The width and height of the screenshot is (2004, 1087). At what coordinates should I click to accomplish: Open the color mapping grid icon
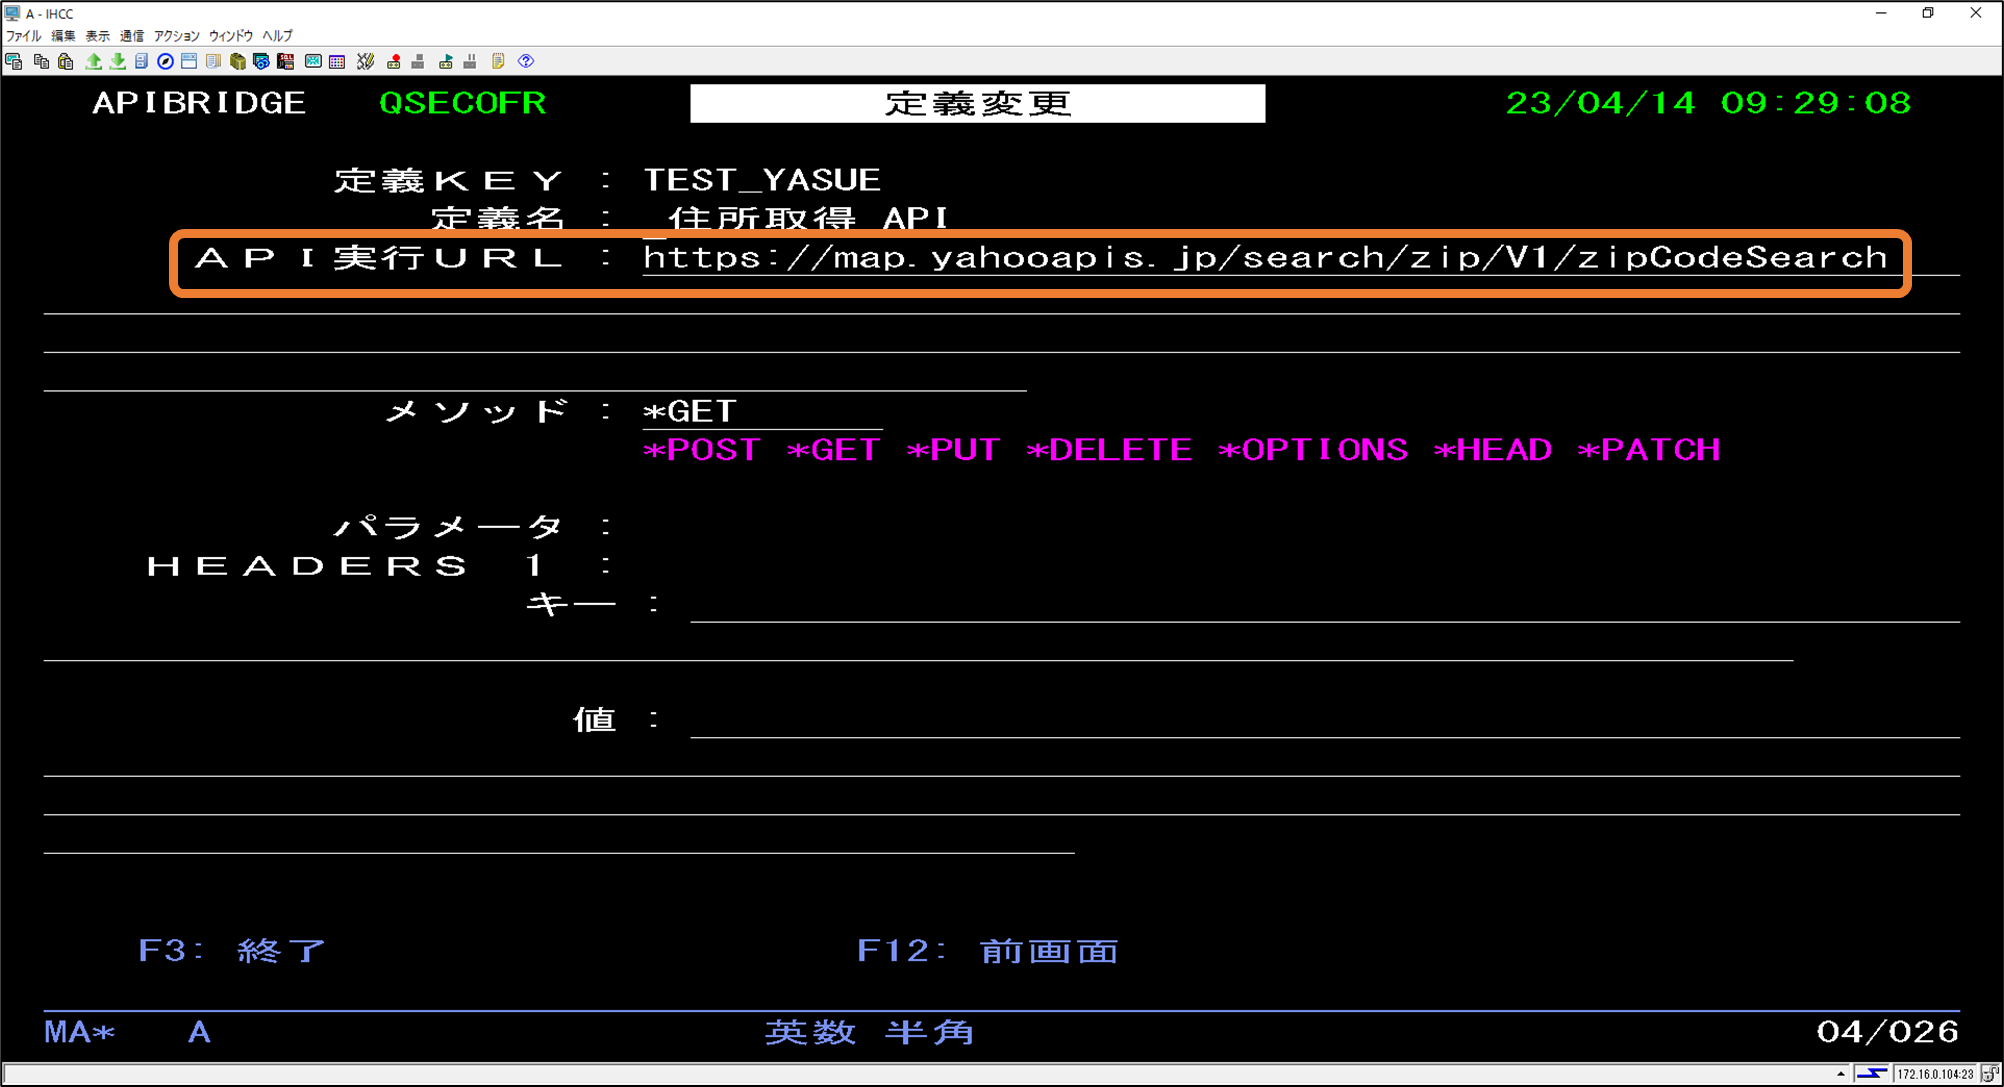tap(337, 61)
